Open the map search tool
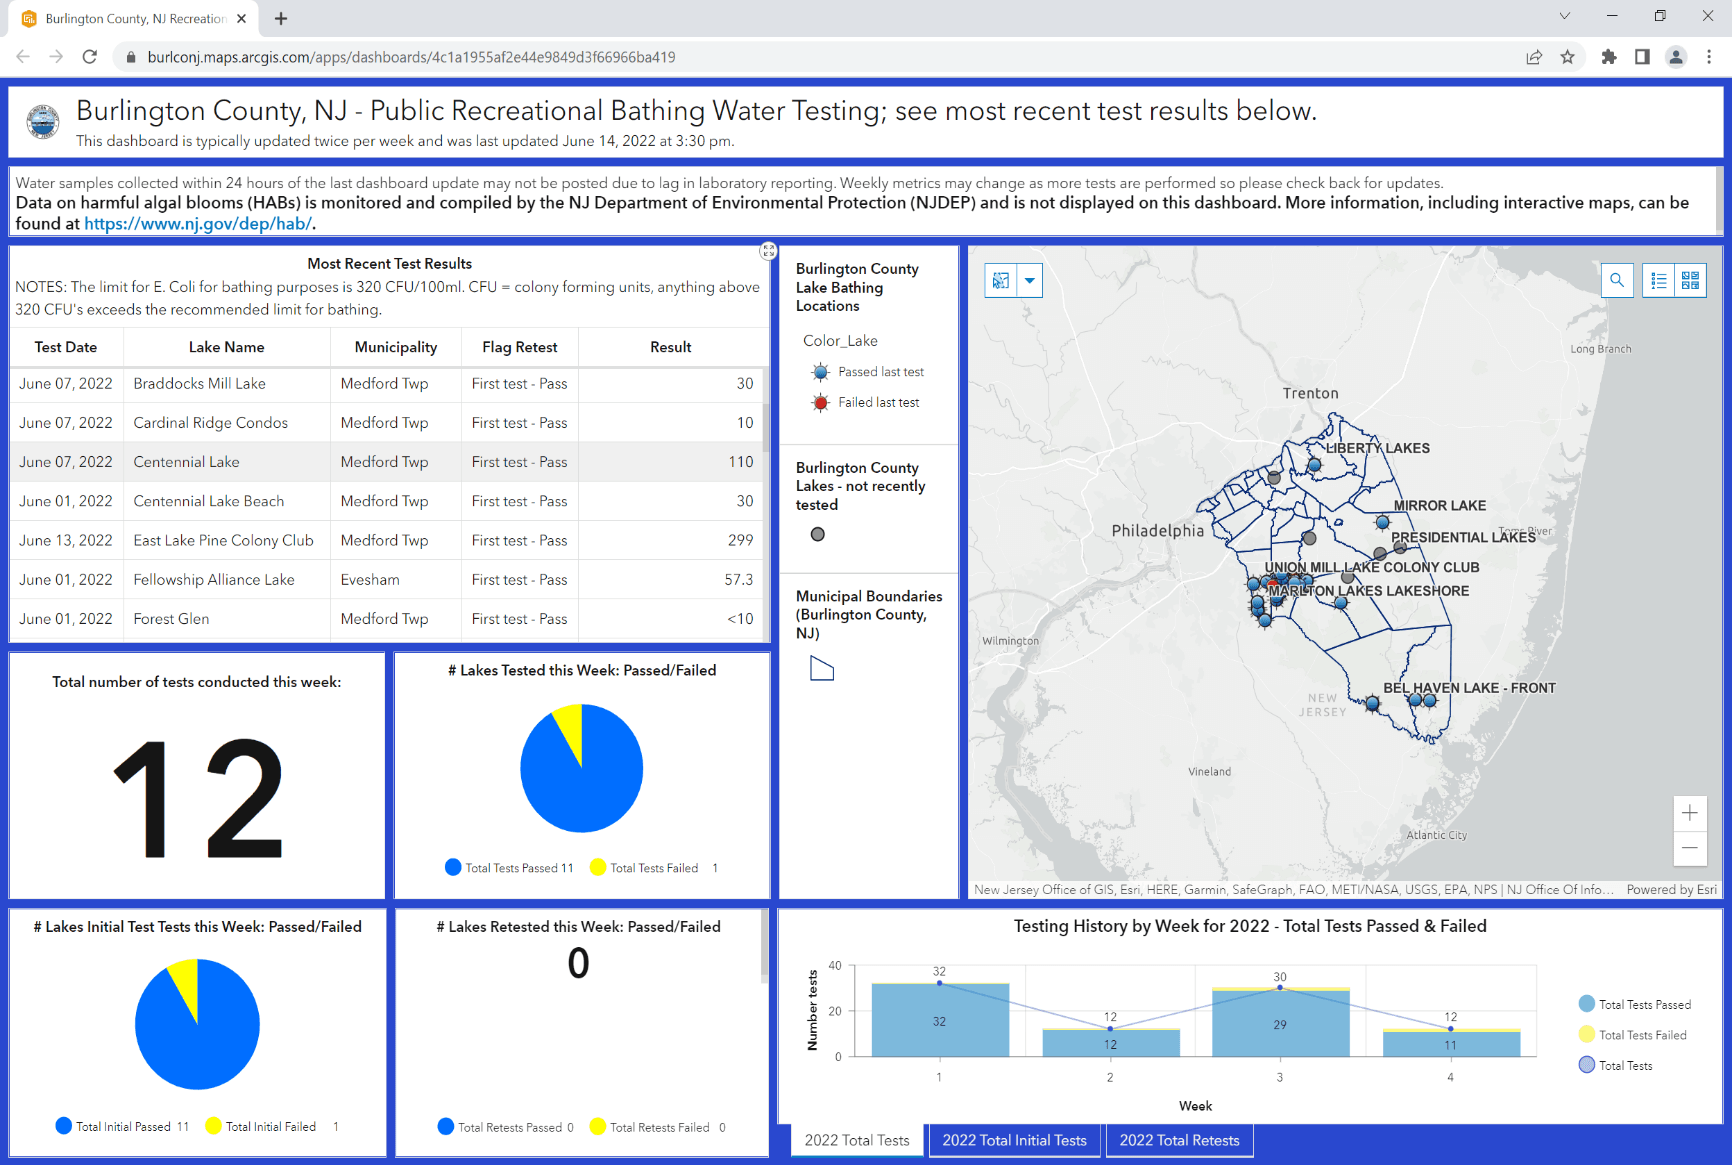 (x=1616, y=281)
